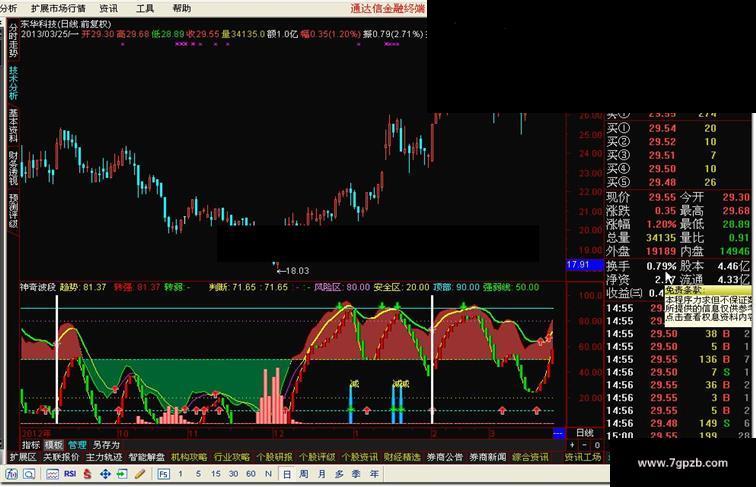Open the 帮助 menu
This screenshot has width=756, height=487.
[x=181, y=8]
